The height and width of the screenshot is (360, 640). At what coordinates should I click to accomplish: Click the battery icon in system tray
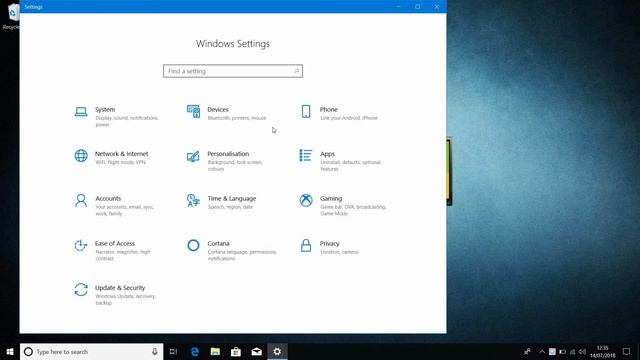coord(562,351)
